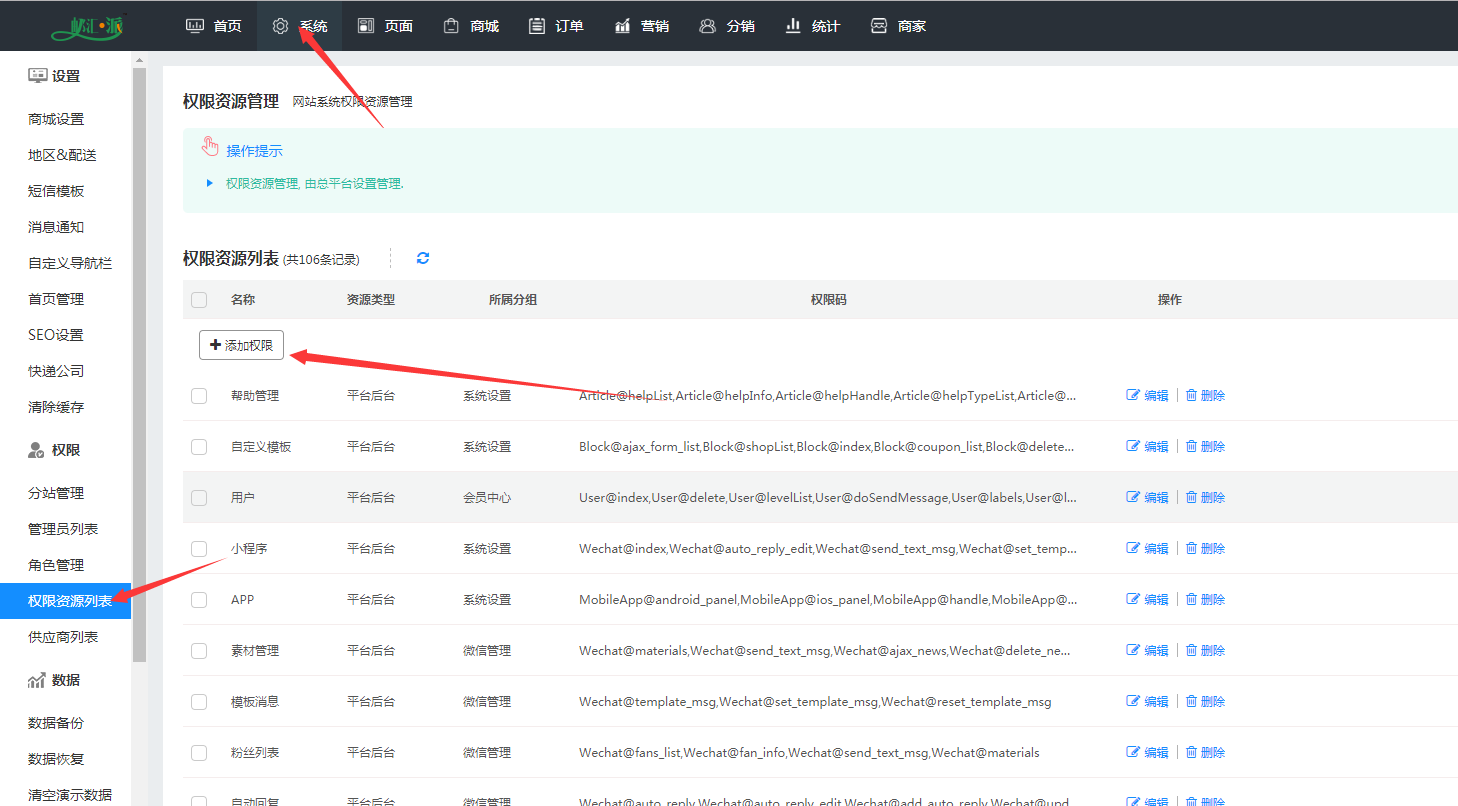The image size is (1458, 806).
Task: Click the delete trash icon for APP row
Action: 1191,599
